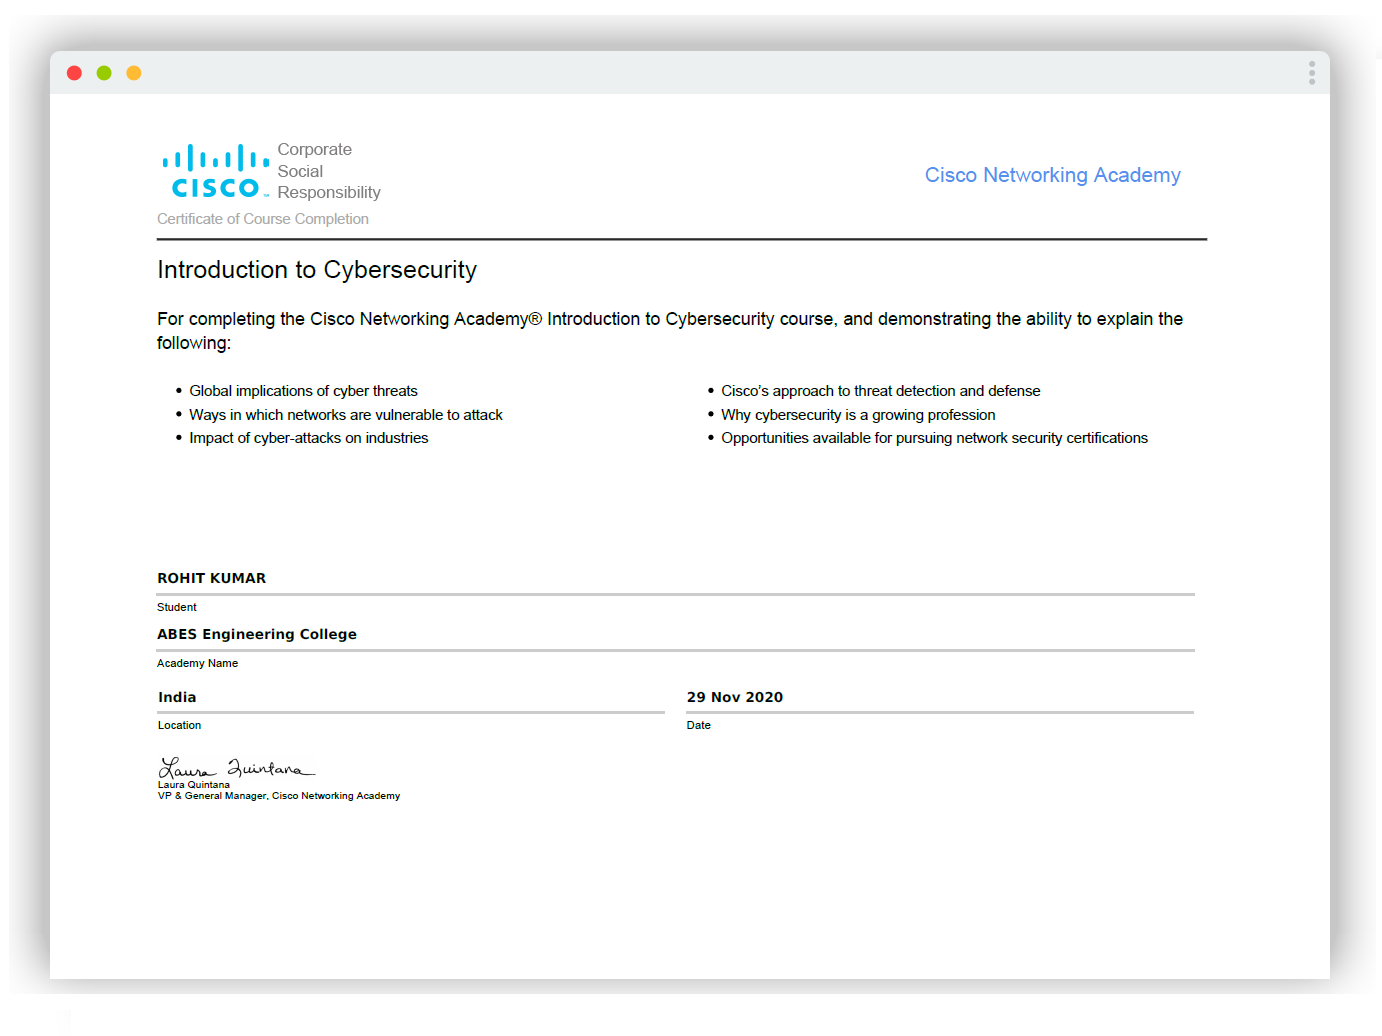Click the green window dot
Viewport: 1382px width, 1036px height.
click(104, 73)
